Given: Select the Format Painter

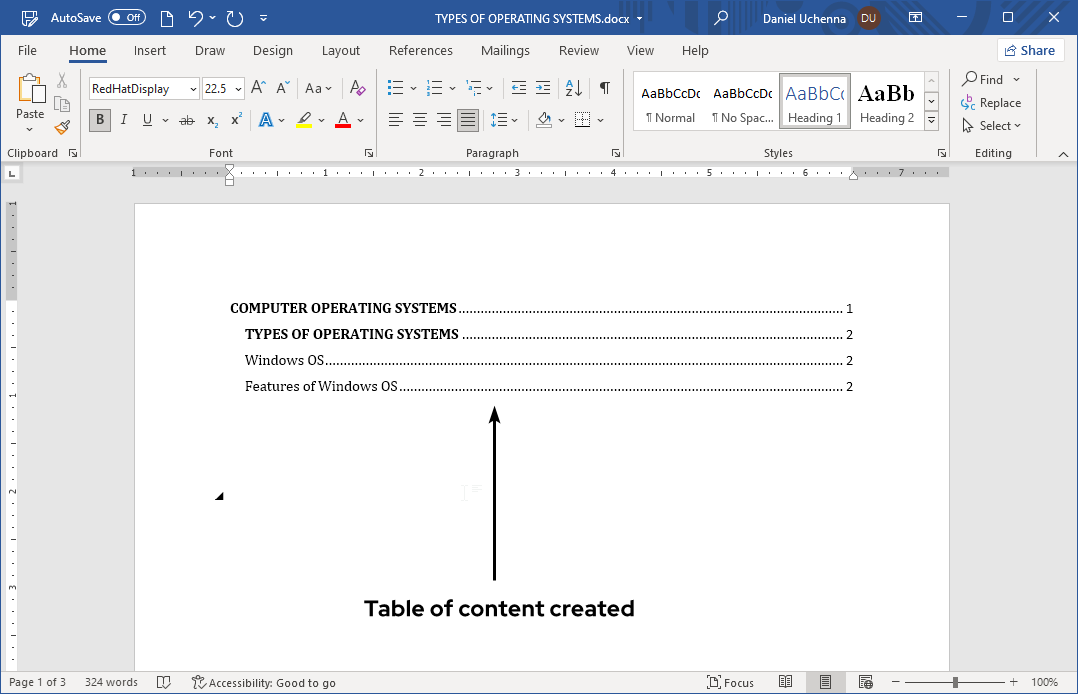Looking at the screenshot, I should tap(61, 126).
